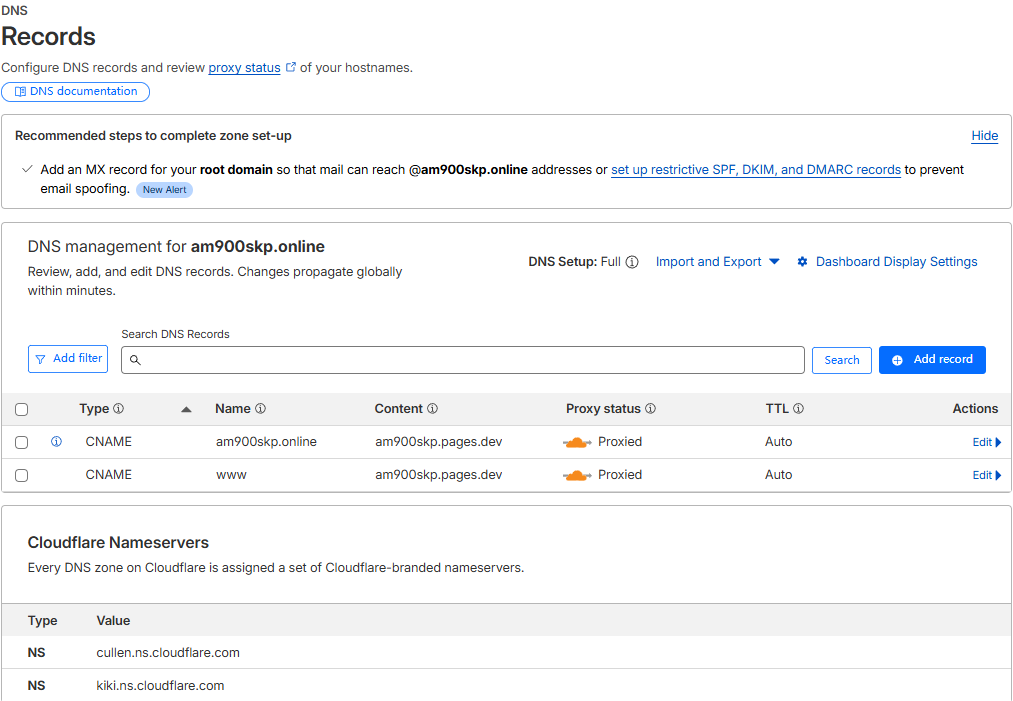Click the New Alert badge
This screenshot has height=701, width=1013.
point(165,190)
